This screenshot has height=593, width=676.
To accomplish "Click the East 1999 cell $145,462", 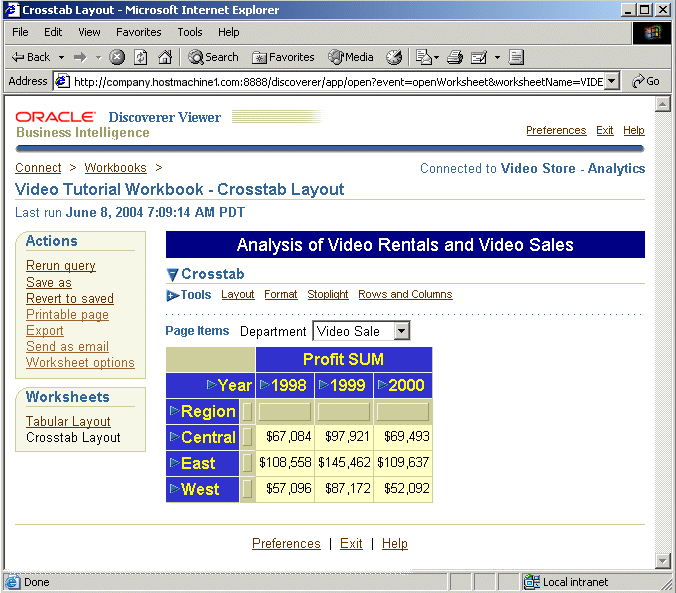I will (x=344, y=463).
